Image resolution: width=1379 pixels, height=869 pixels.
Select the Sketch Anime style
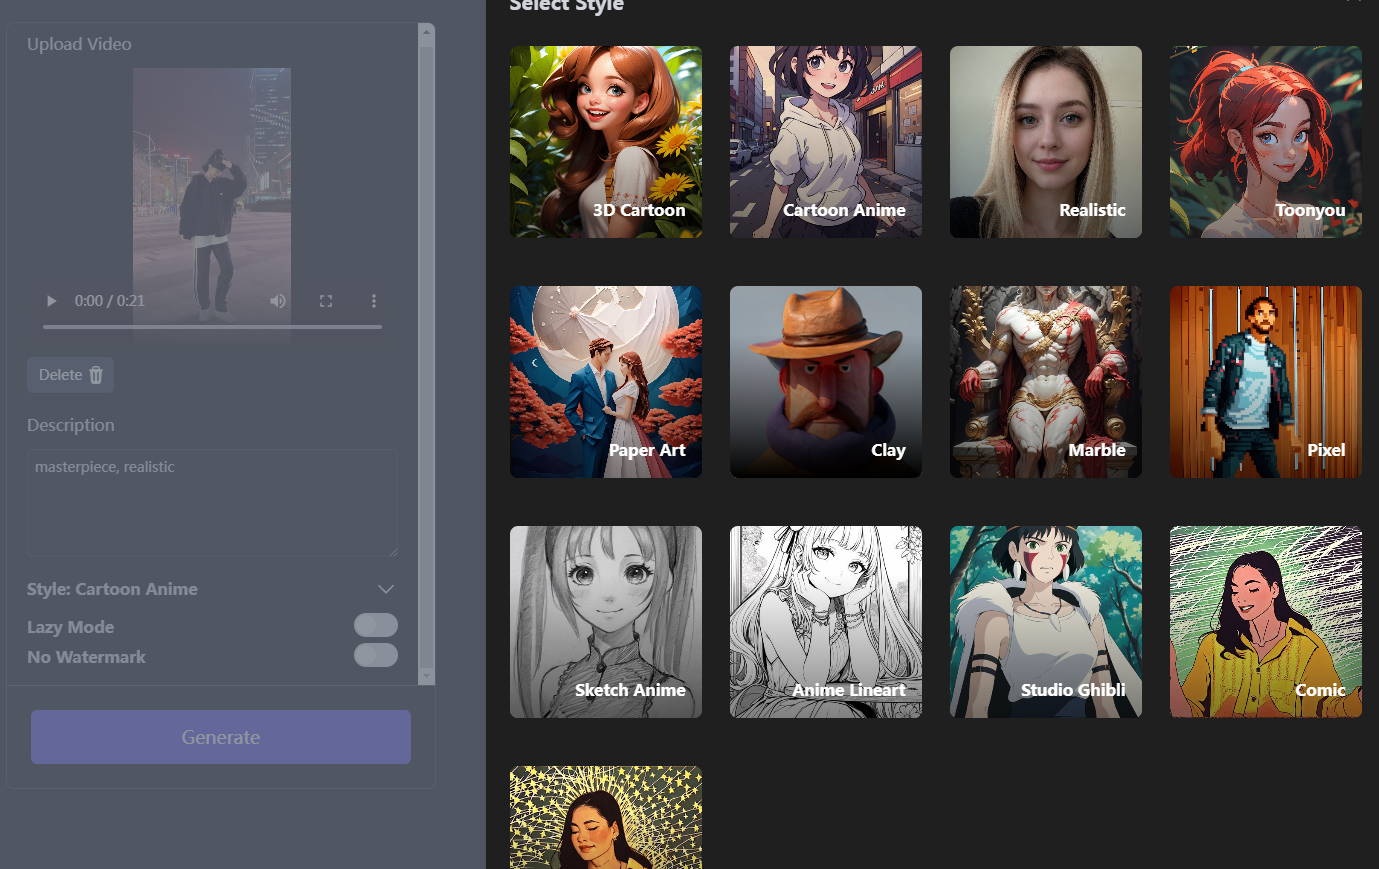point(606,622)
